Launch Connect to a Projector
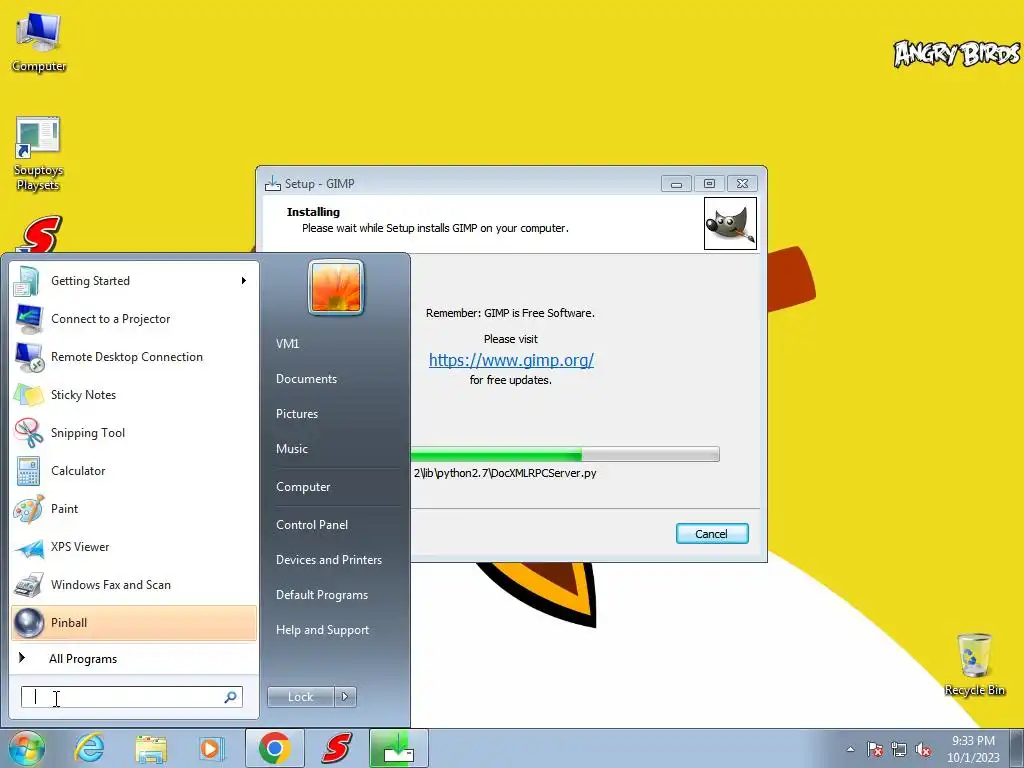 tap(135, 319)
